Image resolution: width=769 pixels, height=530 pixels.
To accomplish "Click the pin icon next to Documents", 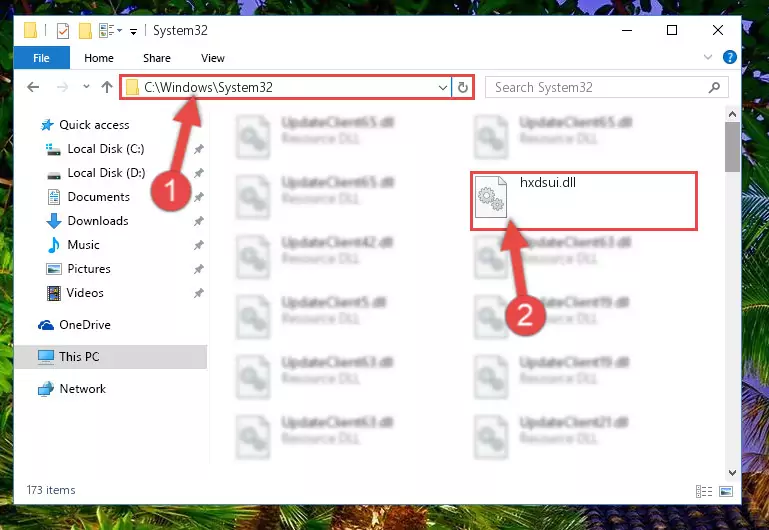I will pos(199,197).
